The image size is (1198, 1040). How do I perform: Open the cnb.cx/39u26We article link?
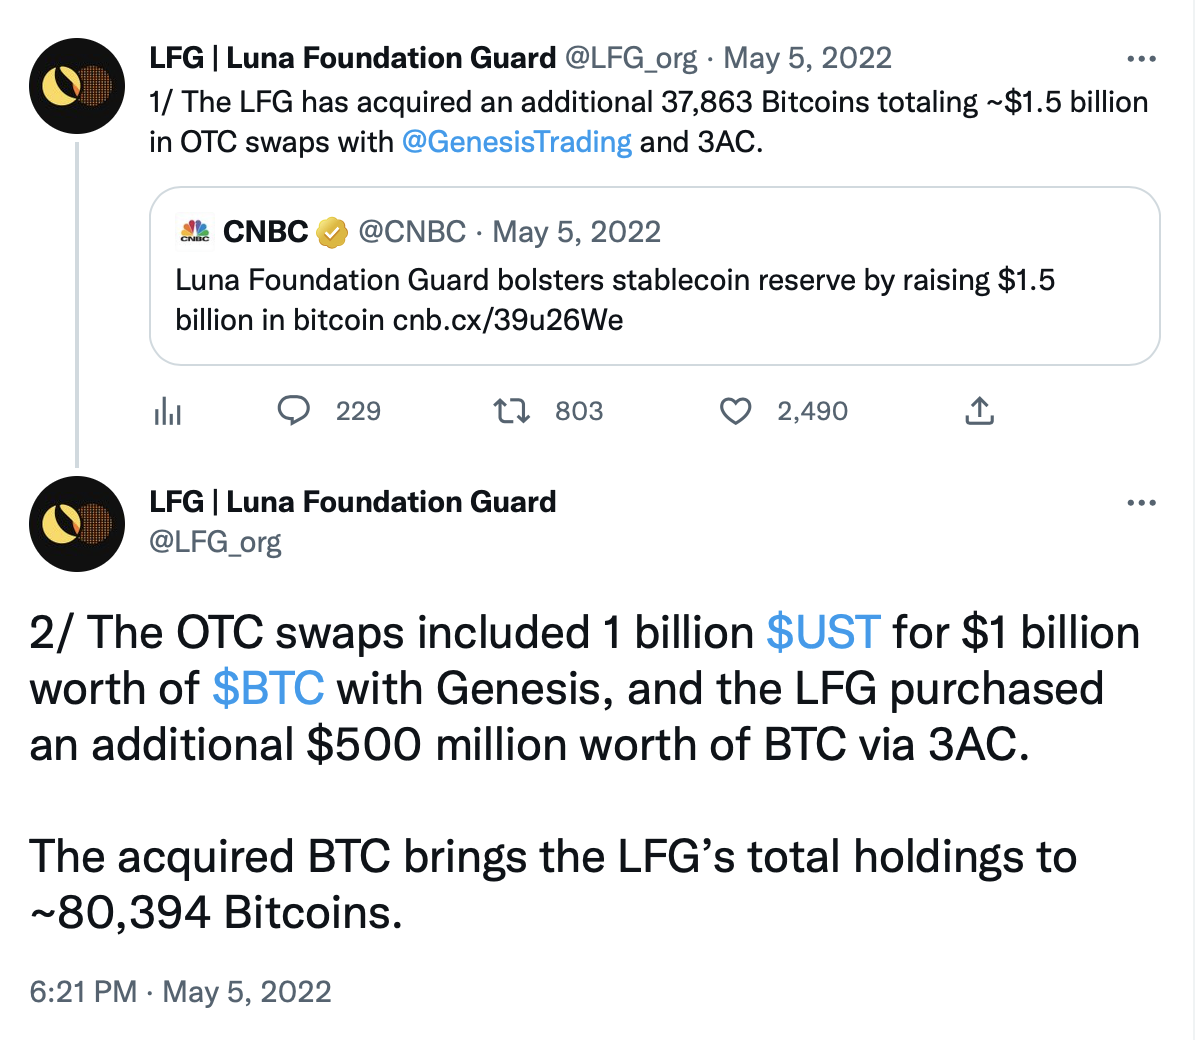(x=508, y=319)
